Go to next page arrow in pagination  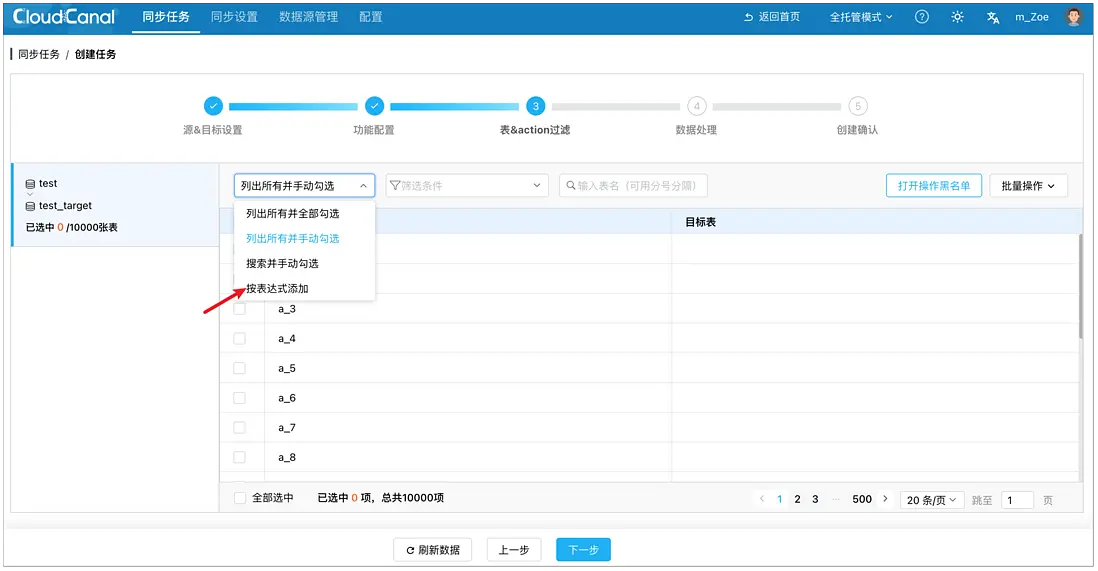tap(885, 499)
